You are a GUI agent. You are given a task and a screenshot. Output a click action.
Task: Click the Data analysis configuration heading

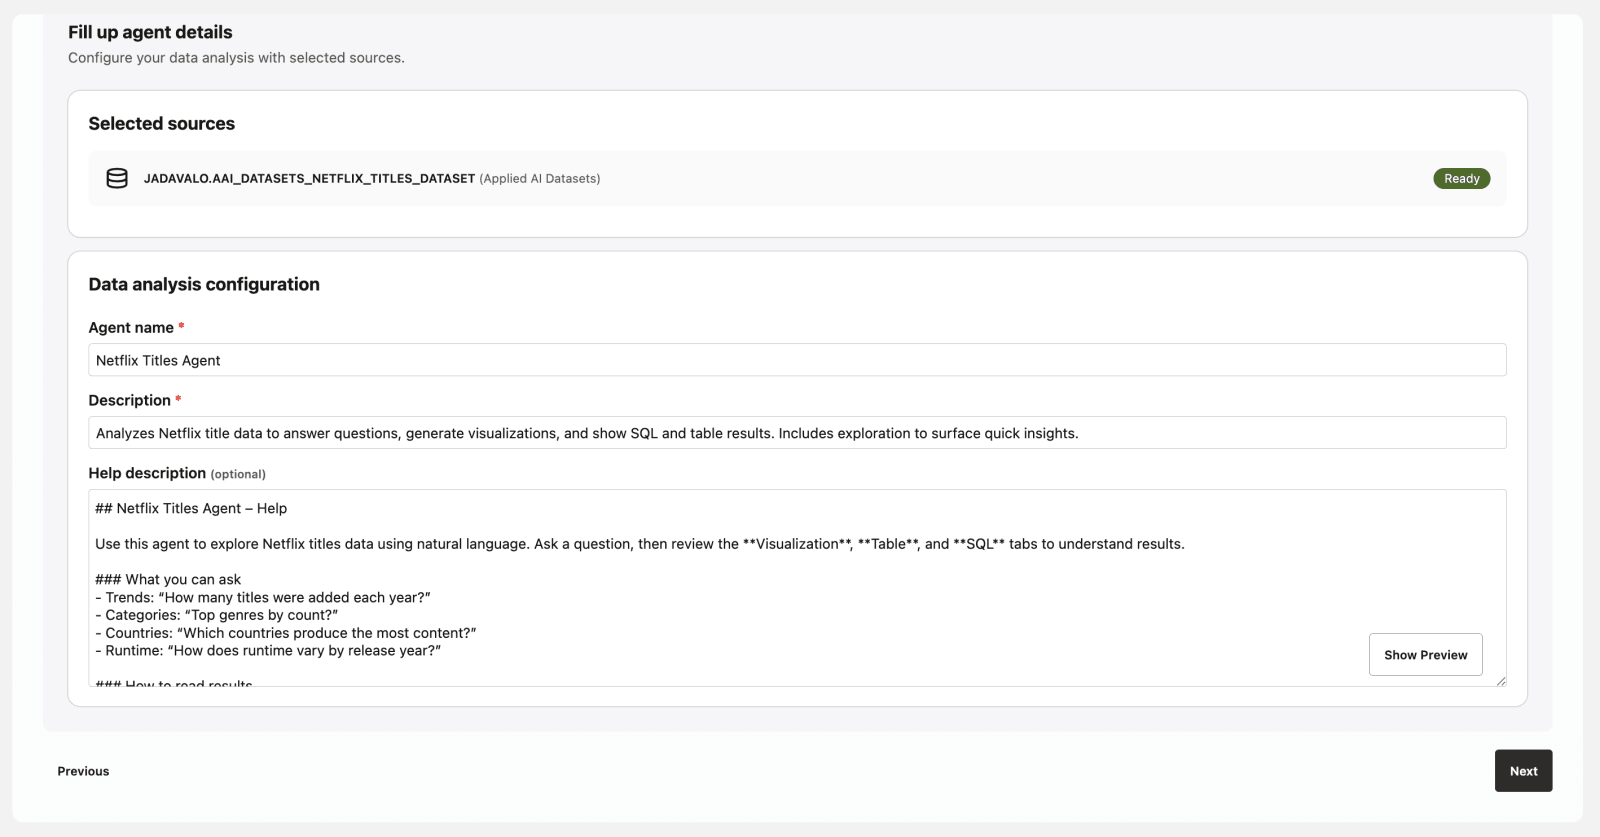pos(203,284)
